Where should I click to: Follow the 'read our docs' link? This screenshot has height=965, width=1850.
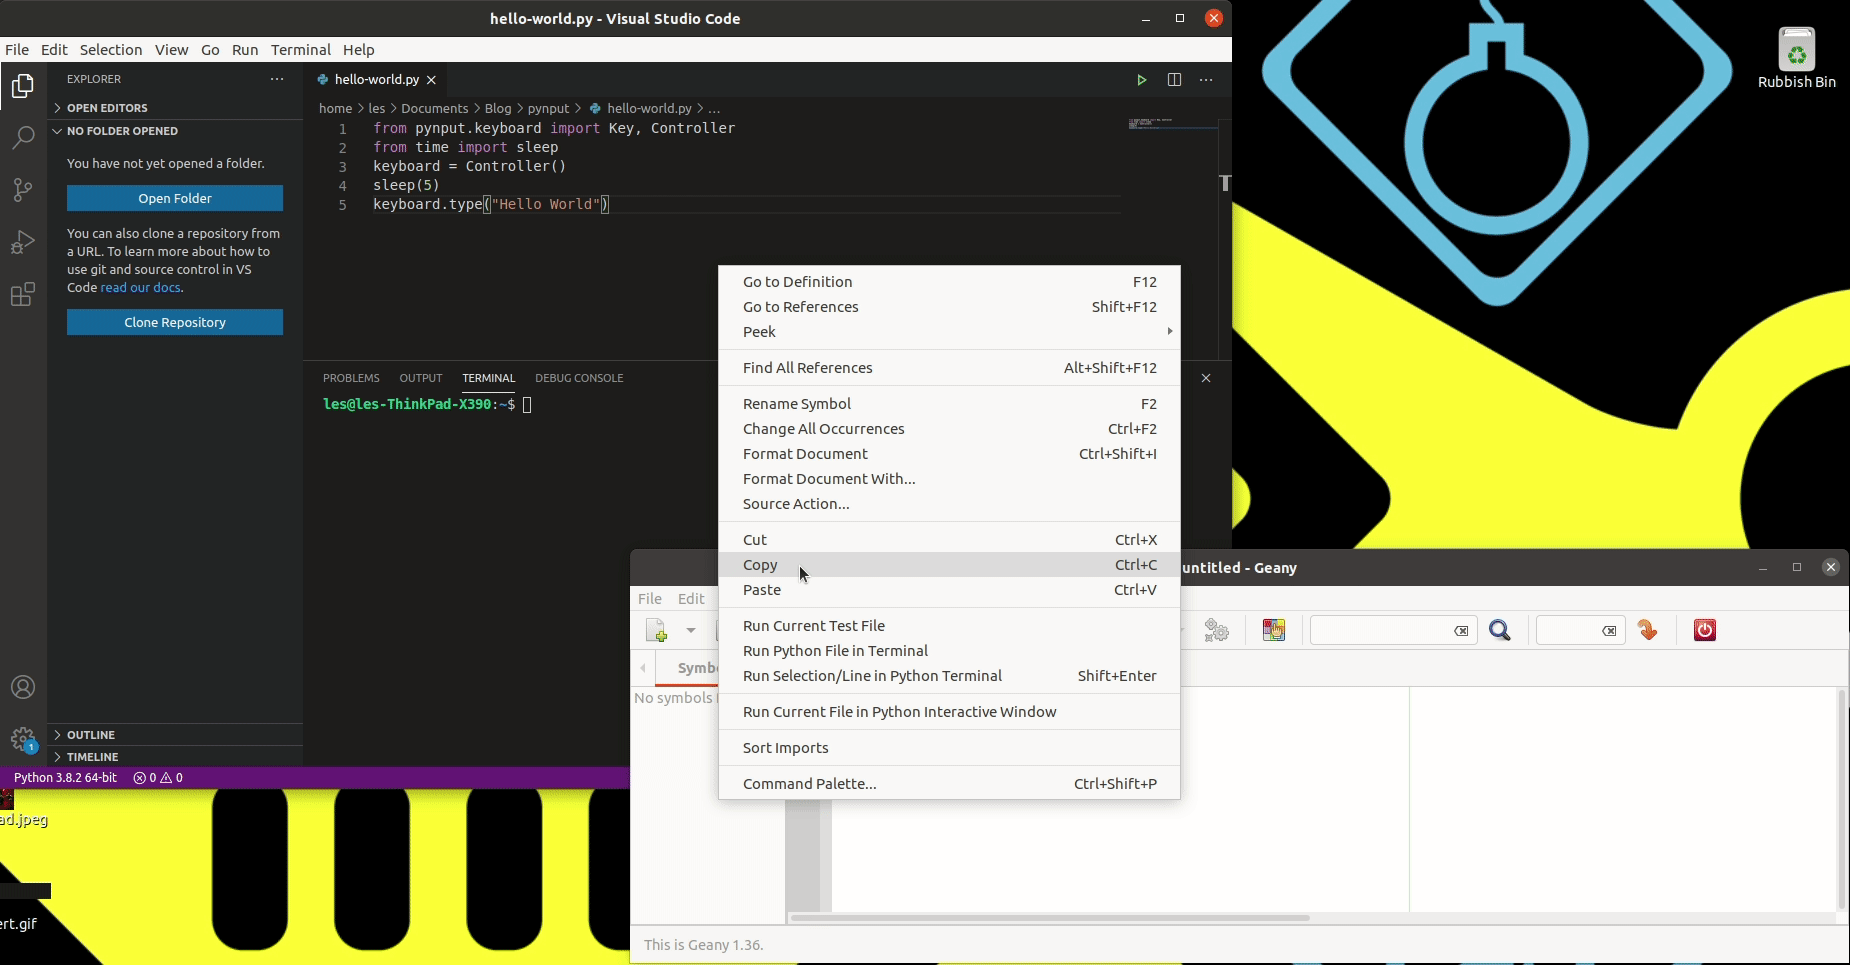click(140, 288)
